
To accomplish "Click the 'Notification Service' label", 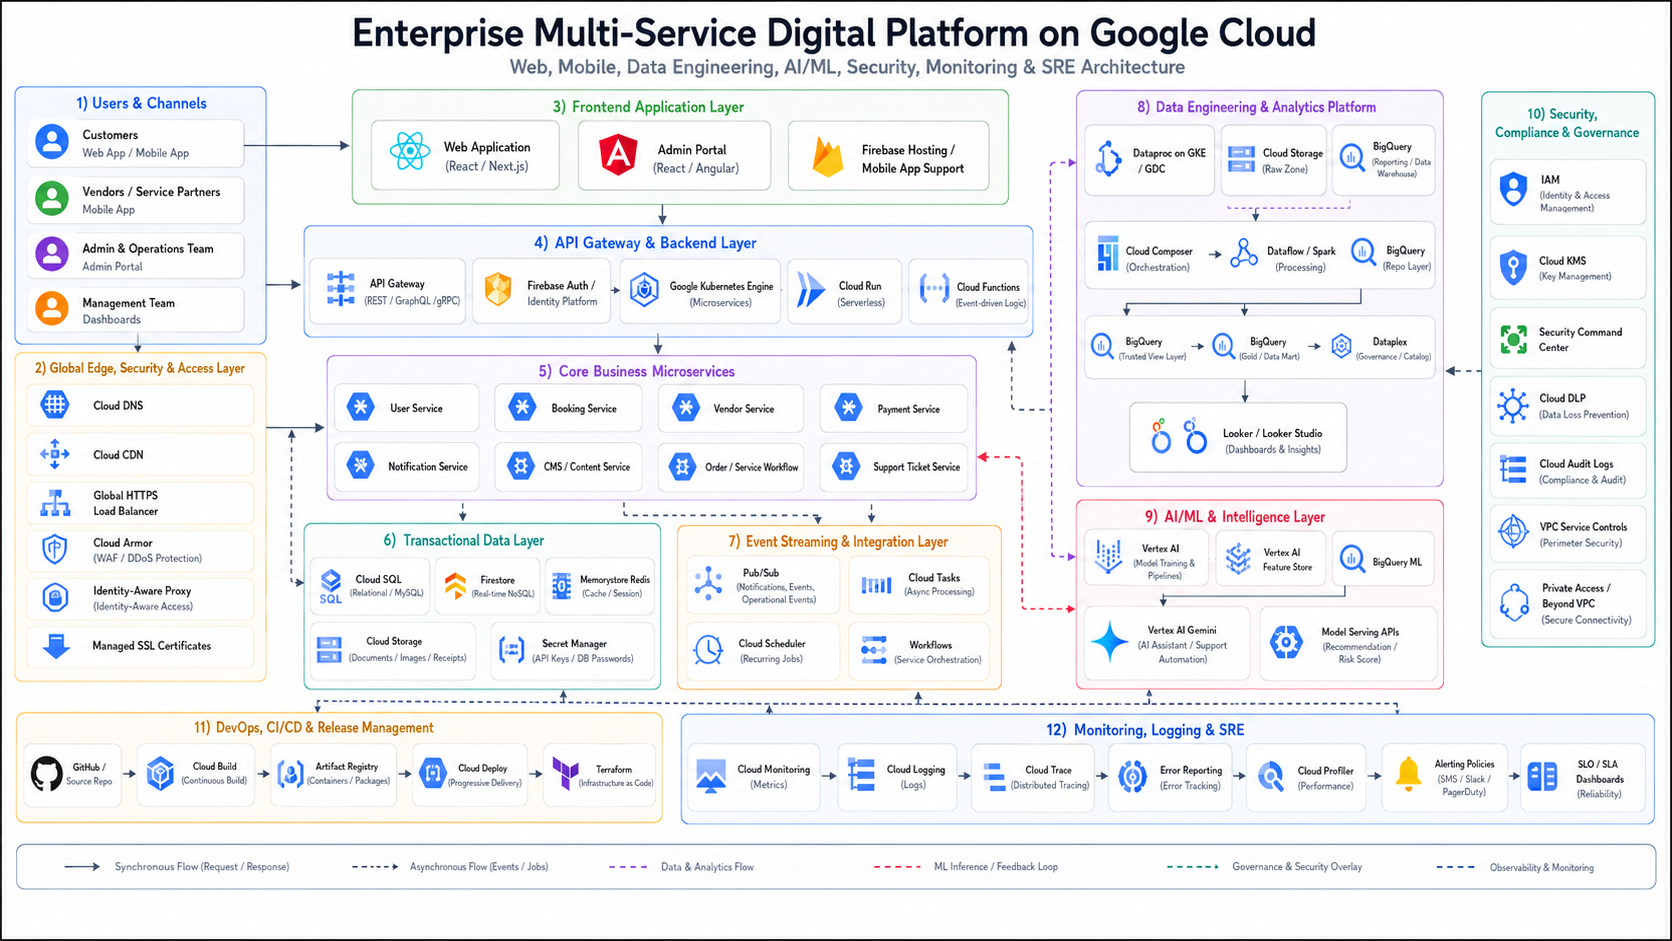I will [427, 467].
